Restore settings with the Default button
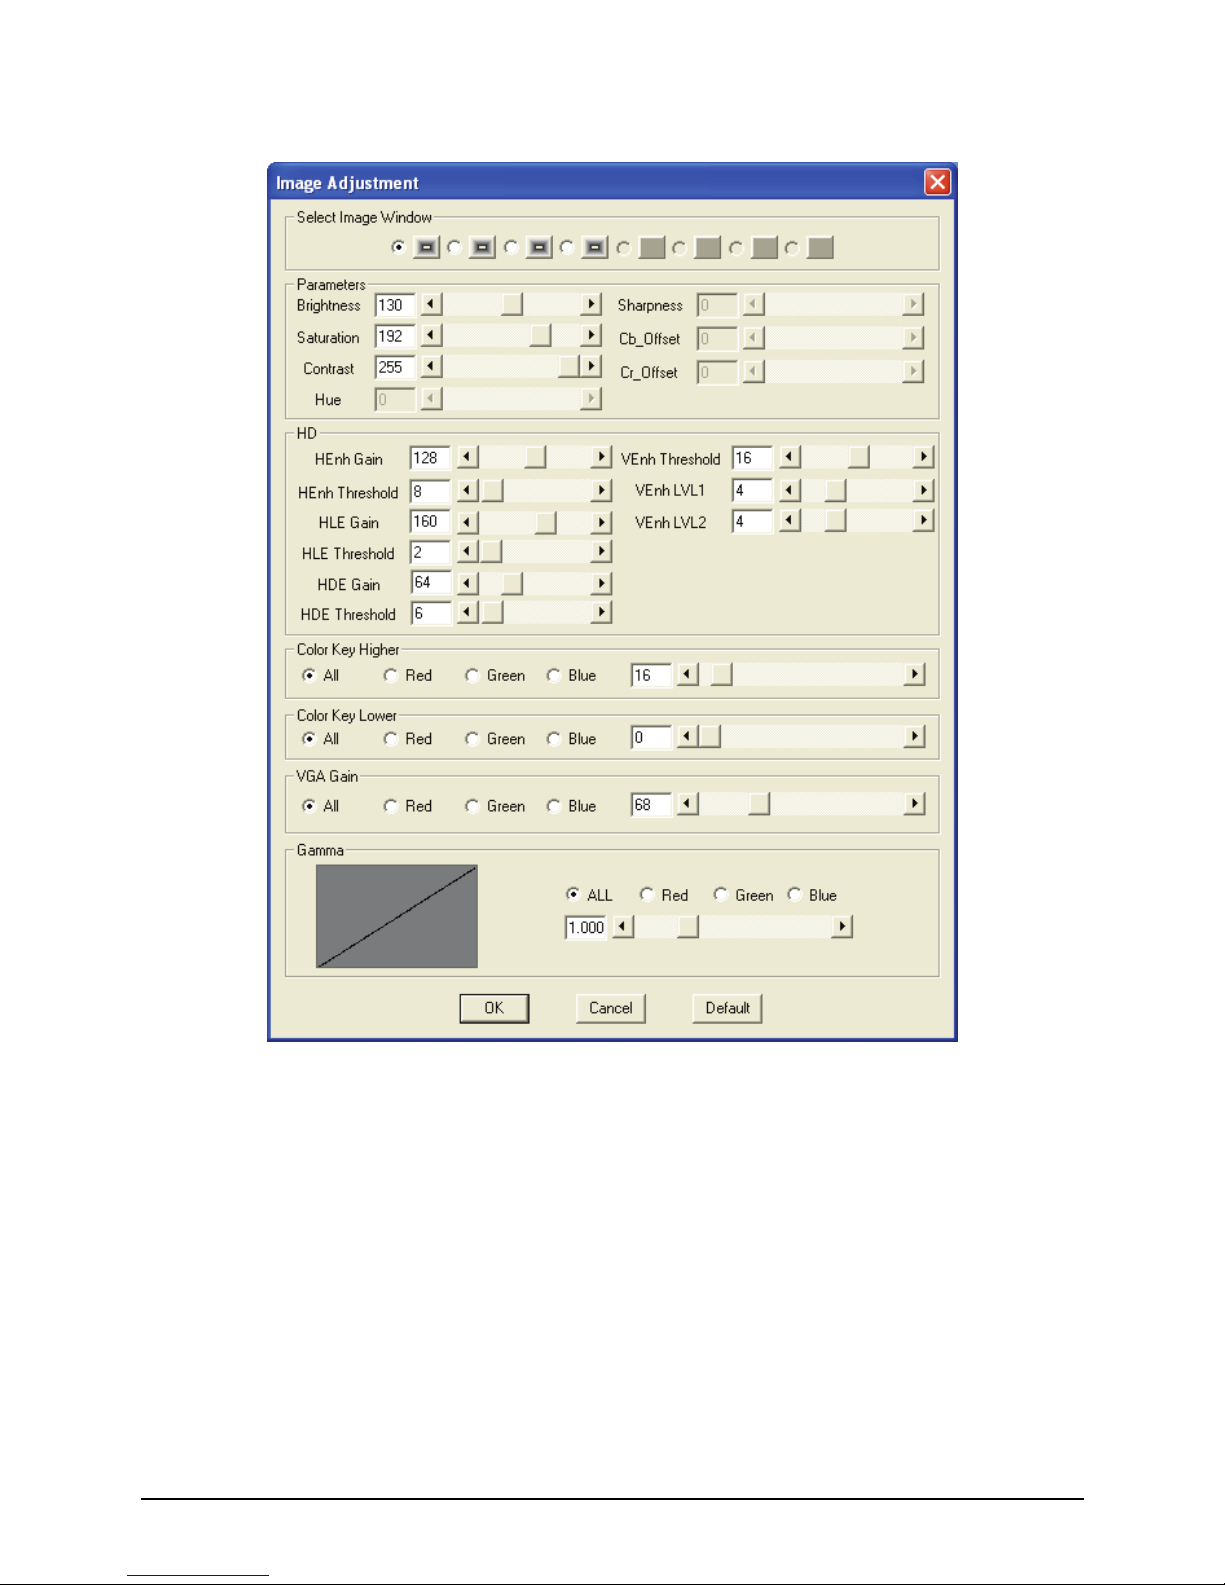Screen dimensions: 1225x1585 pyautogui.click(x=728, y=1008)
